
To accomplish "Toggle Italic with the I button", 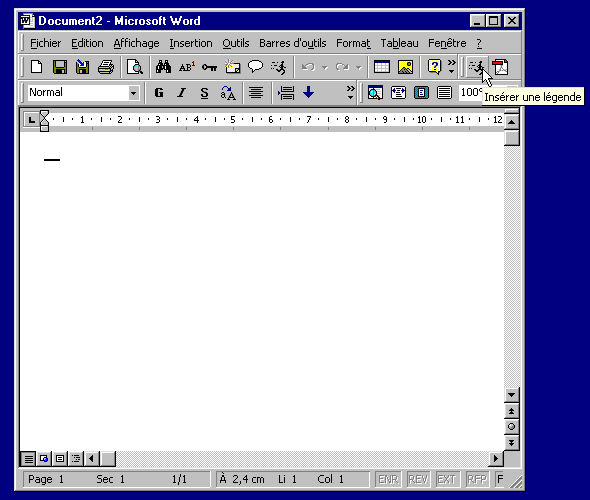I will pyautogui.click(x=182, y=93).
